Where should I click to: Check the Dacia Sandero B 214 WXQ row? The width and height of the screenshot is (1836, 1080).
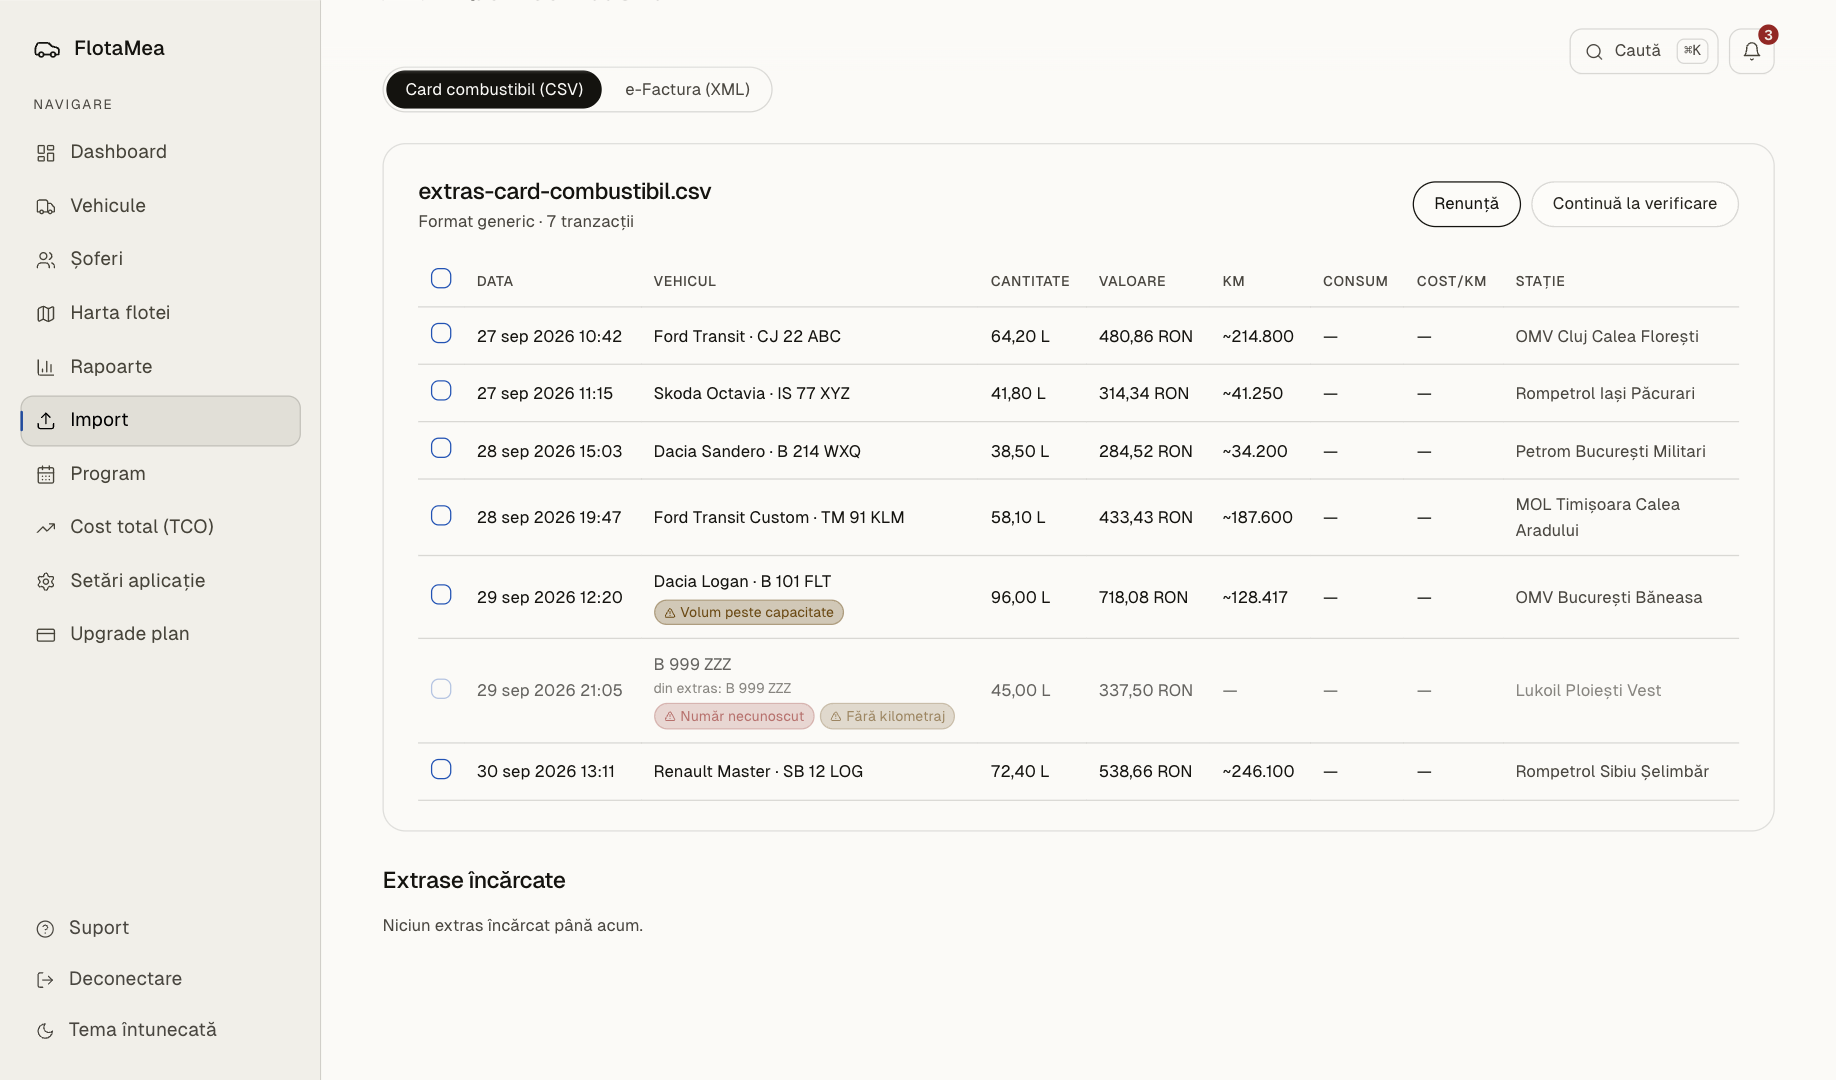point(441,447)
